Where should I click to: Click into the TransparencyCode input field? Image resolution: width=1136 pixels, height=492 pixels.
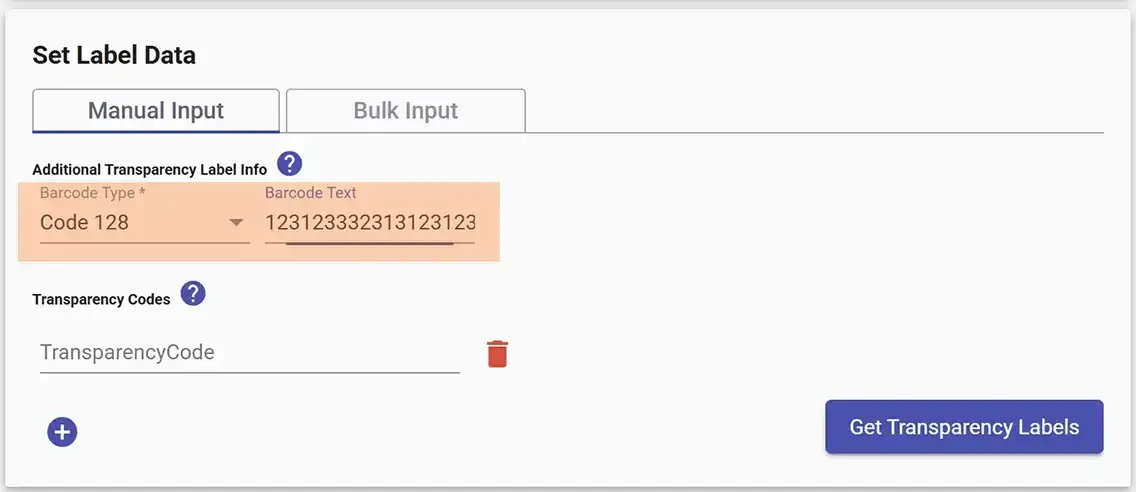click(x=250, y=353)
